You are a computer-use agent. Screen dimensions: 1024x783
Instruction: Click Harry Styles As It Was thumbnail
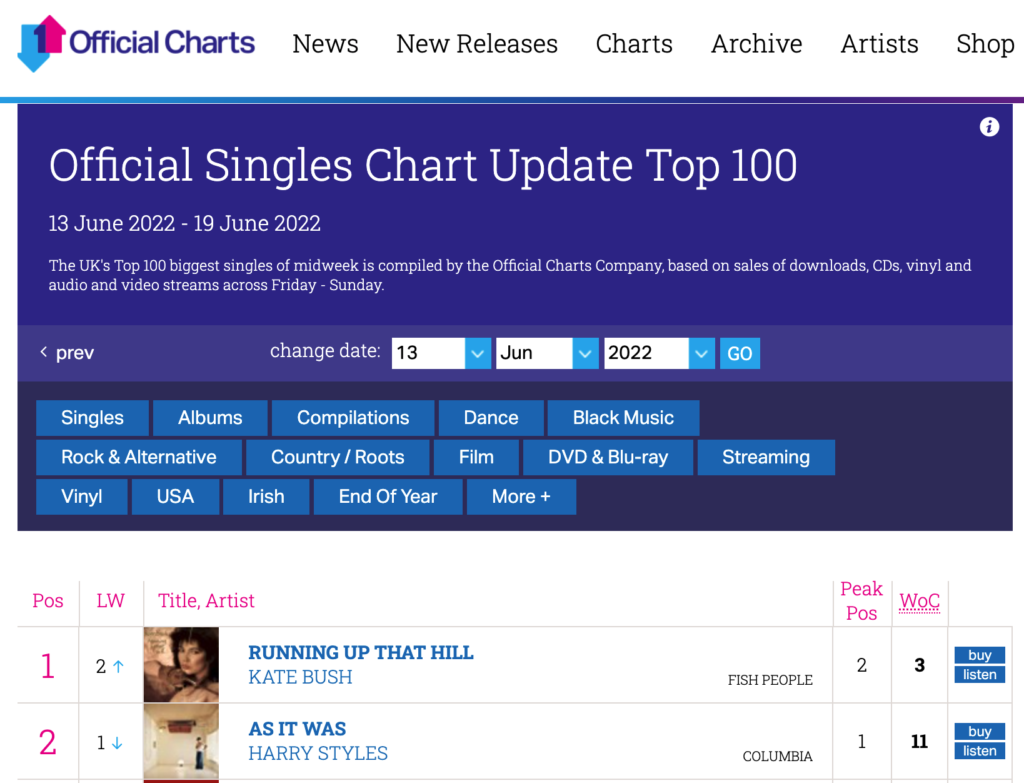pyautogui.click(x=182, y=741)
